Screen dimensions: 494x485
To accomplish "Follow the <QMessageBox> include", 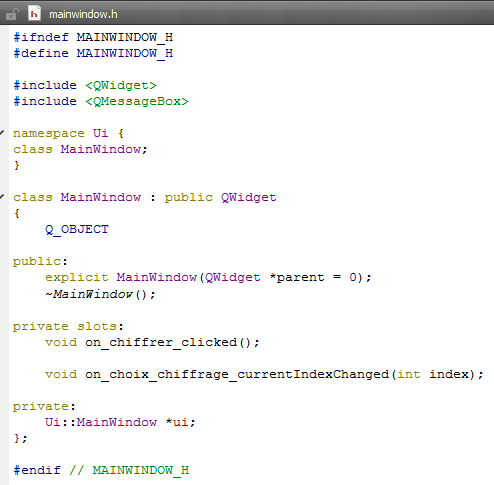I will pyautogui.click(x=137, y=101).
